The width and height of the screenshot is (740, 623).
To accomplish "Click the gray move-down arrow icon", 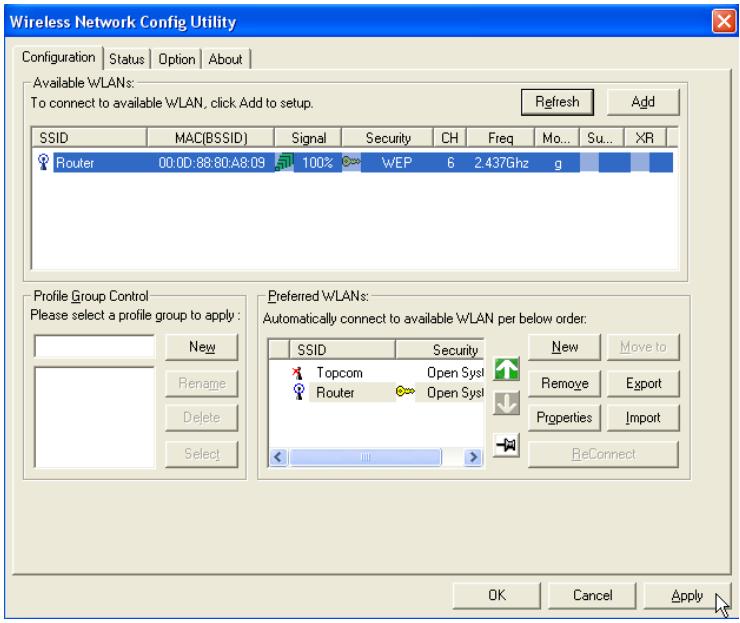I will [506, 404].
